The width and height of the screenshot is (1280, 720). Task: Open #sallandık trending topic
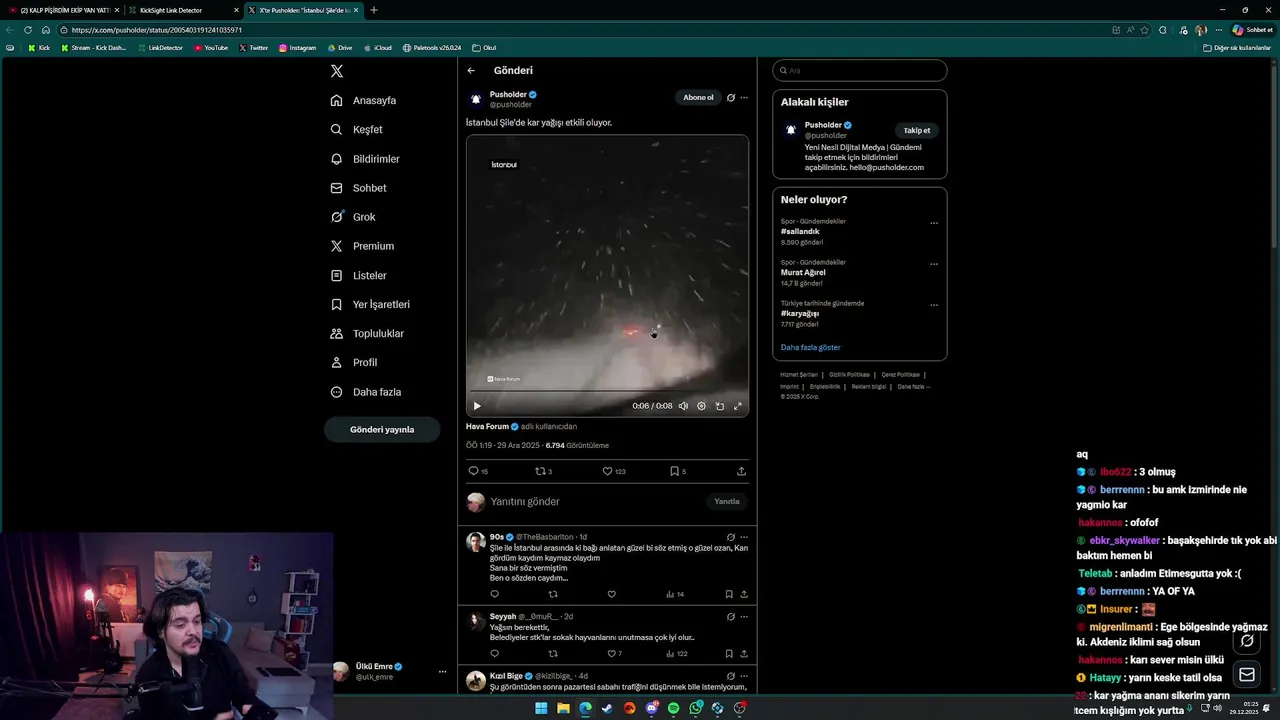pos(800,232)
